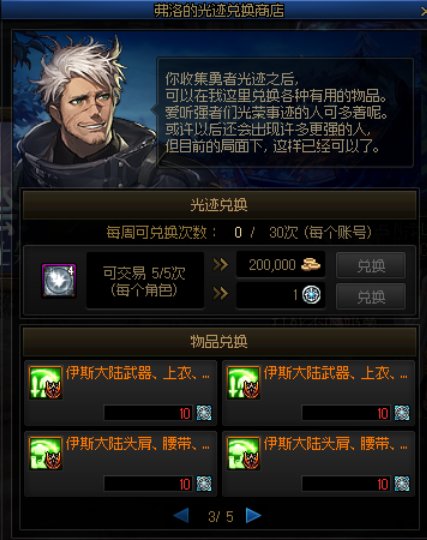Viewport: 427px width, 540px height.
Task: Close the 弗洛的光迹兑换商店 window
Action: coord(423,11)
